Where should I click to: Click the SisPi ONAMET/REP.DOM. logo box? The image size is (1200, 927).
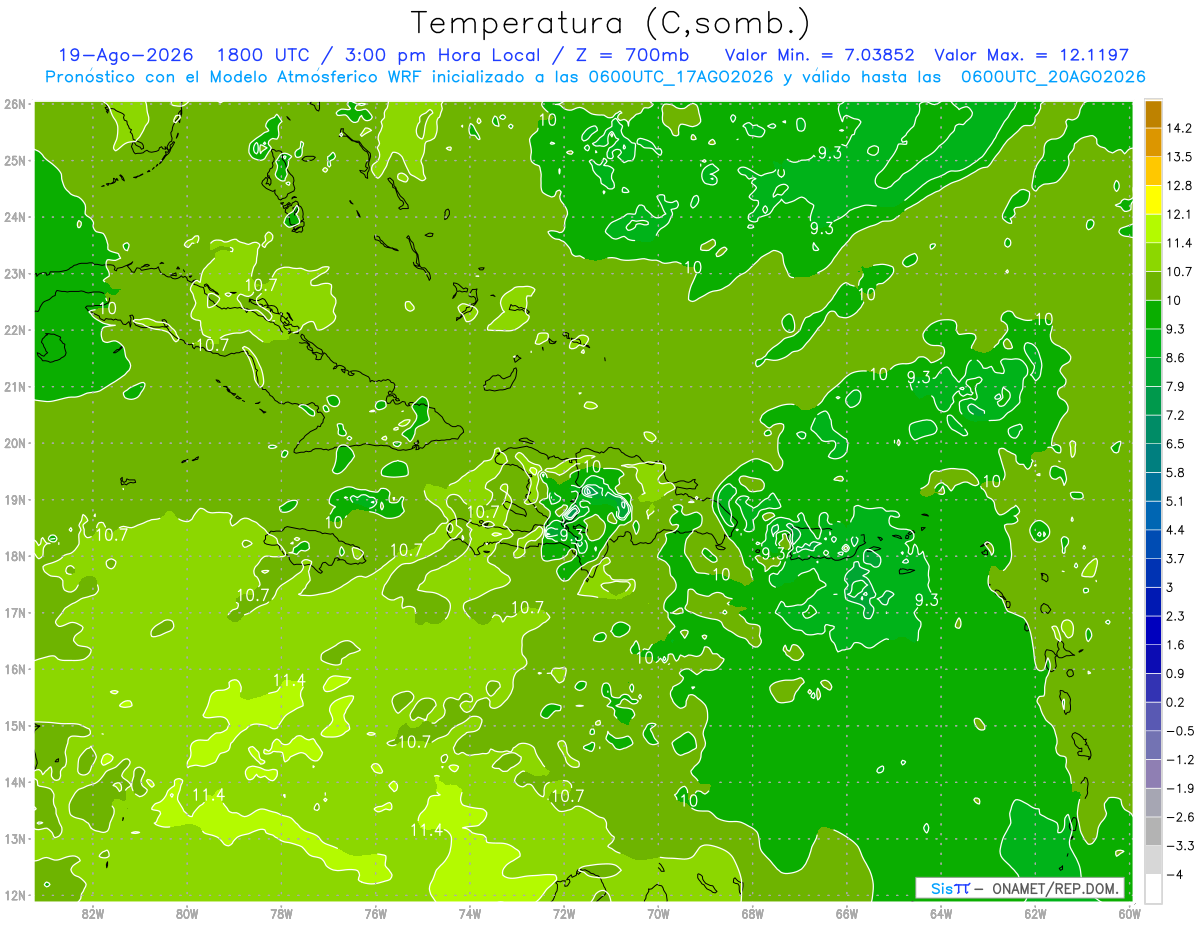click(1020, 889)
